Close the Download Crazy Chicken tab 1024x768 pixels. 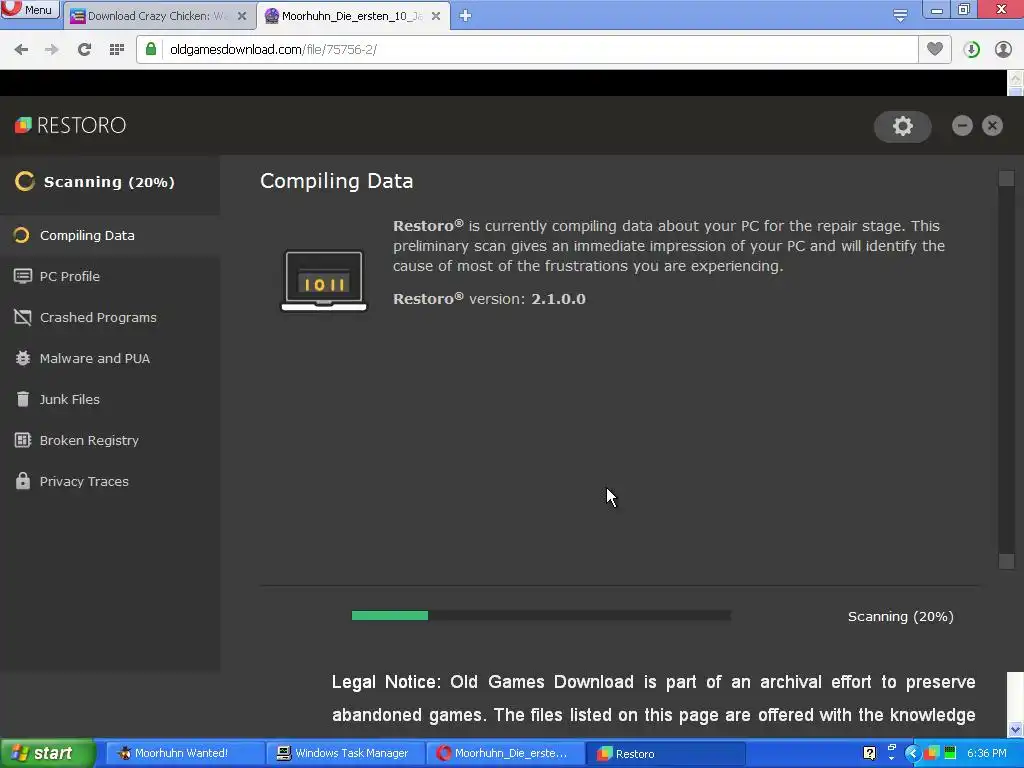242,16
